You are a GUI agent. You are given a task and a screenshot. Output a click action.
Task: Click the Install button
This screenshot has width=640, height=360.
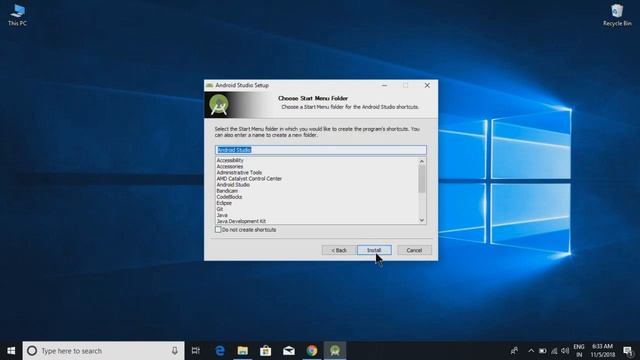pyautogui.click(x=374, y=250)
